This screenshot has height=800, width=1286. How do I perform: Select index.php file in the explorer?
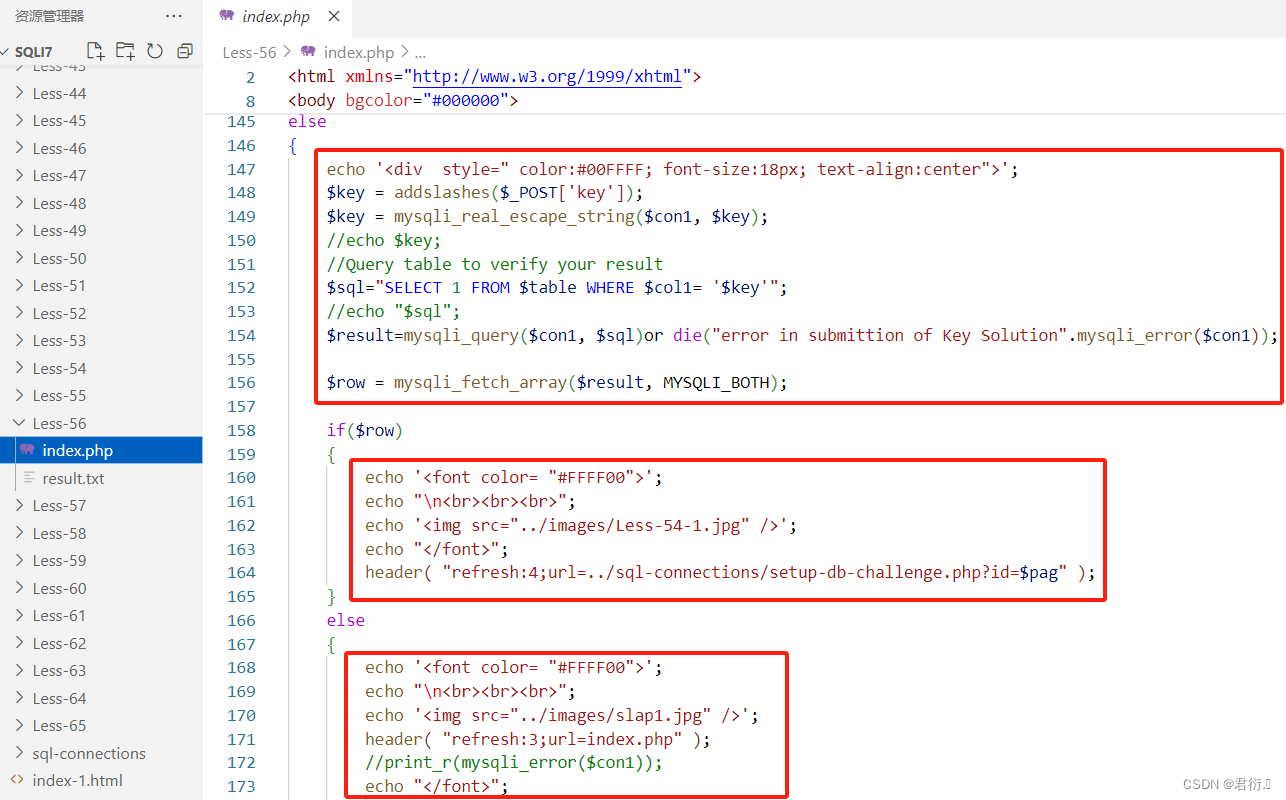(x=101, y=450)
